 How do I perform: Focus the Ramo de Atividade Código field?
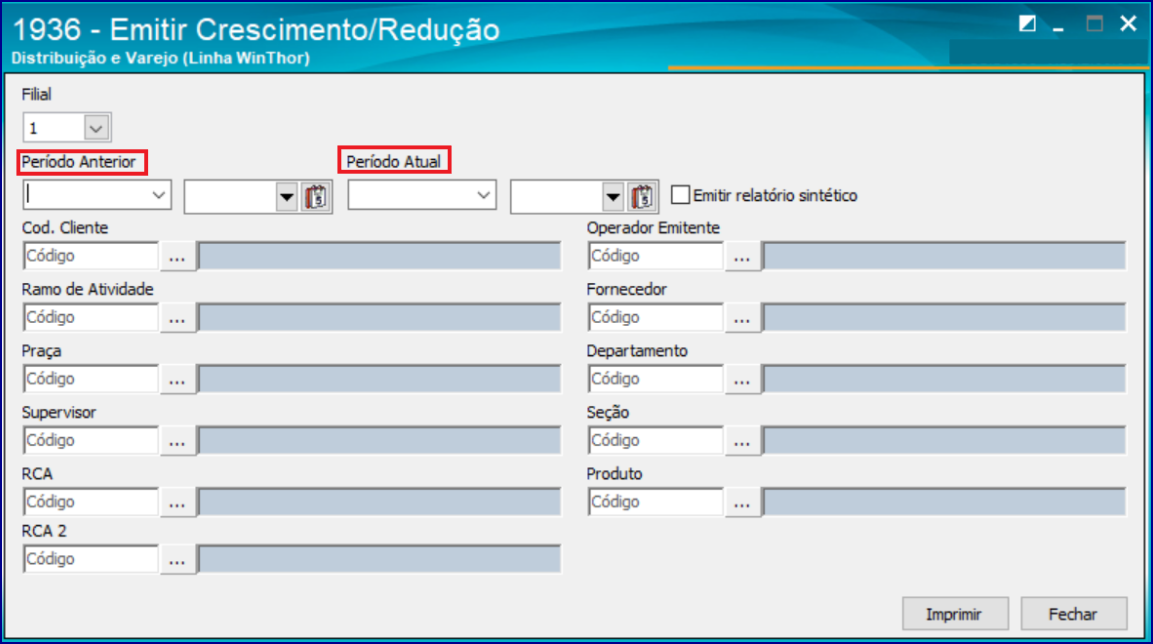90,317
